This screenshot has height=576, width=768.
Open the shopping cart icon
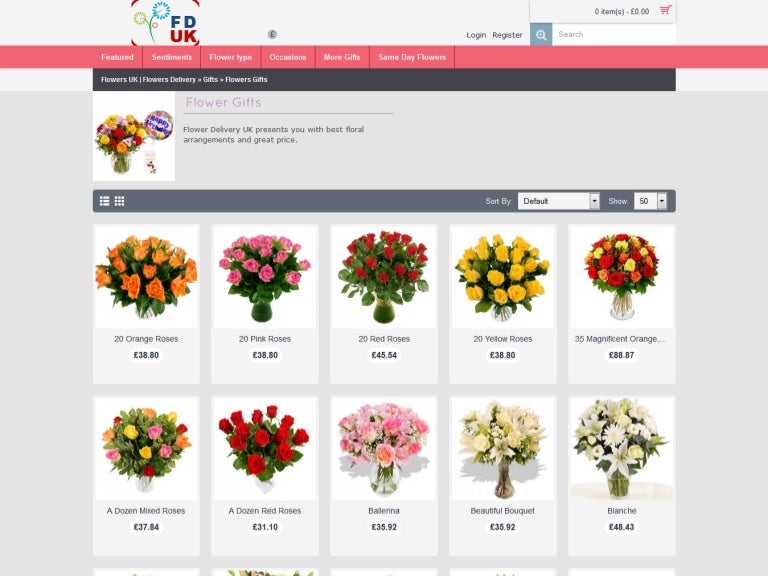click(665, 11)
